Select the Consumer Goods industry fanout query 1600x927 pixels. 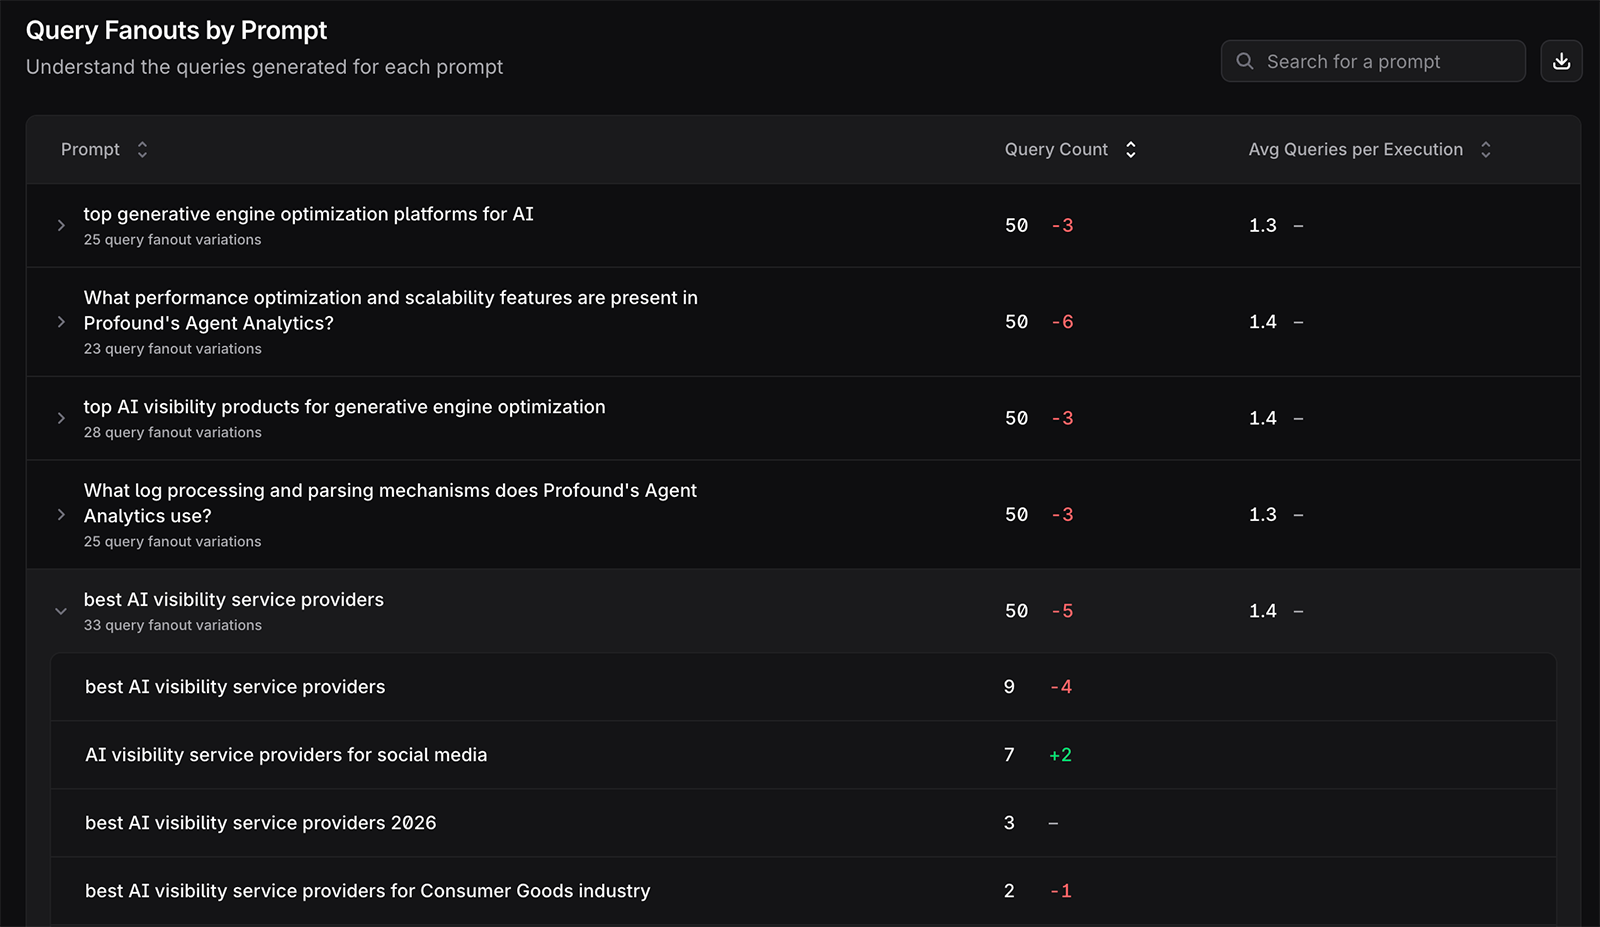click(x=367, y=891)
